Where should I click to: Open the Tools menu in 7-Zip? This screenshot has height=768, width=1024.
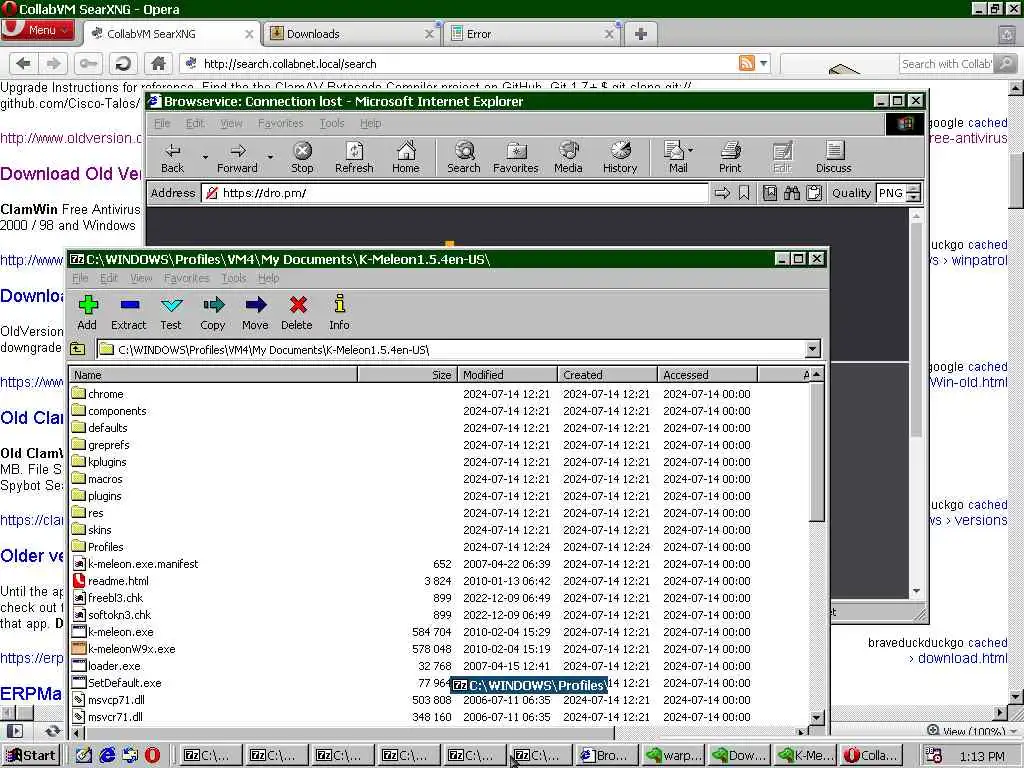click(234, 278)
